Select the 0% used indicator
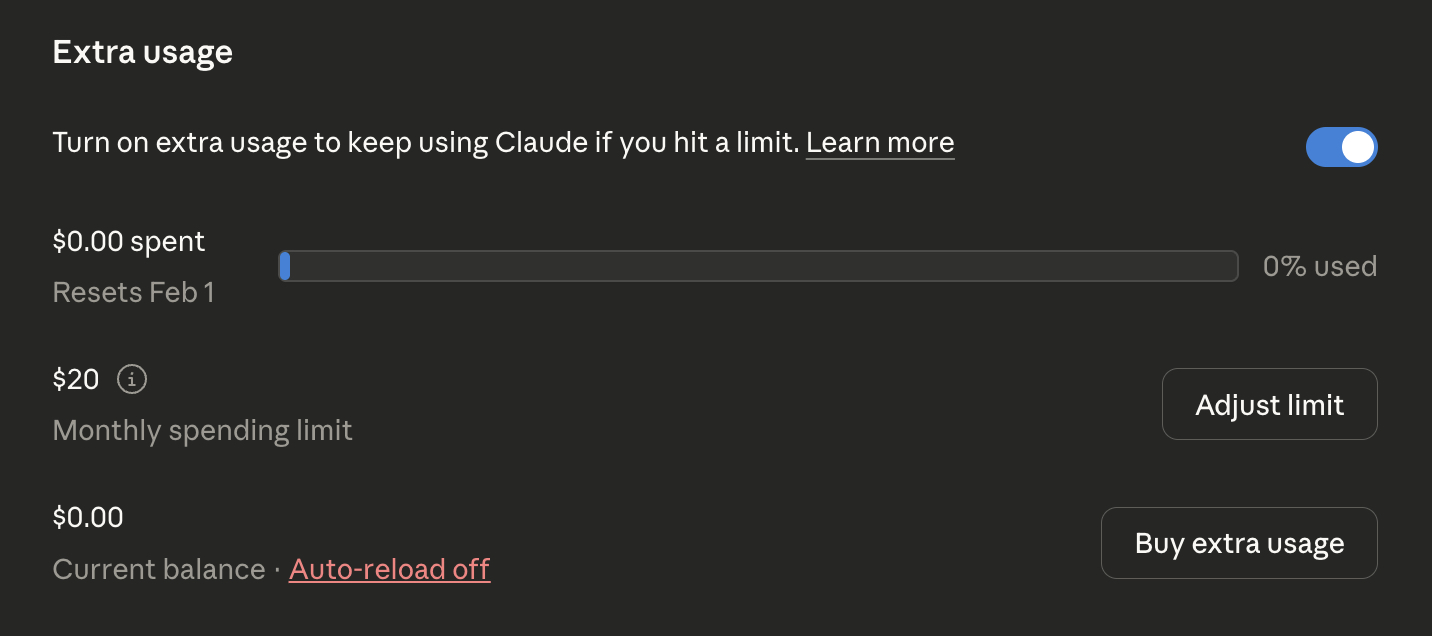The image size is (1432, 636). [x=1319, y=266]
